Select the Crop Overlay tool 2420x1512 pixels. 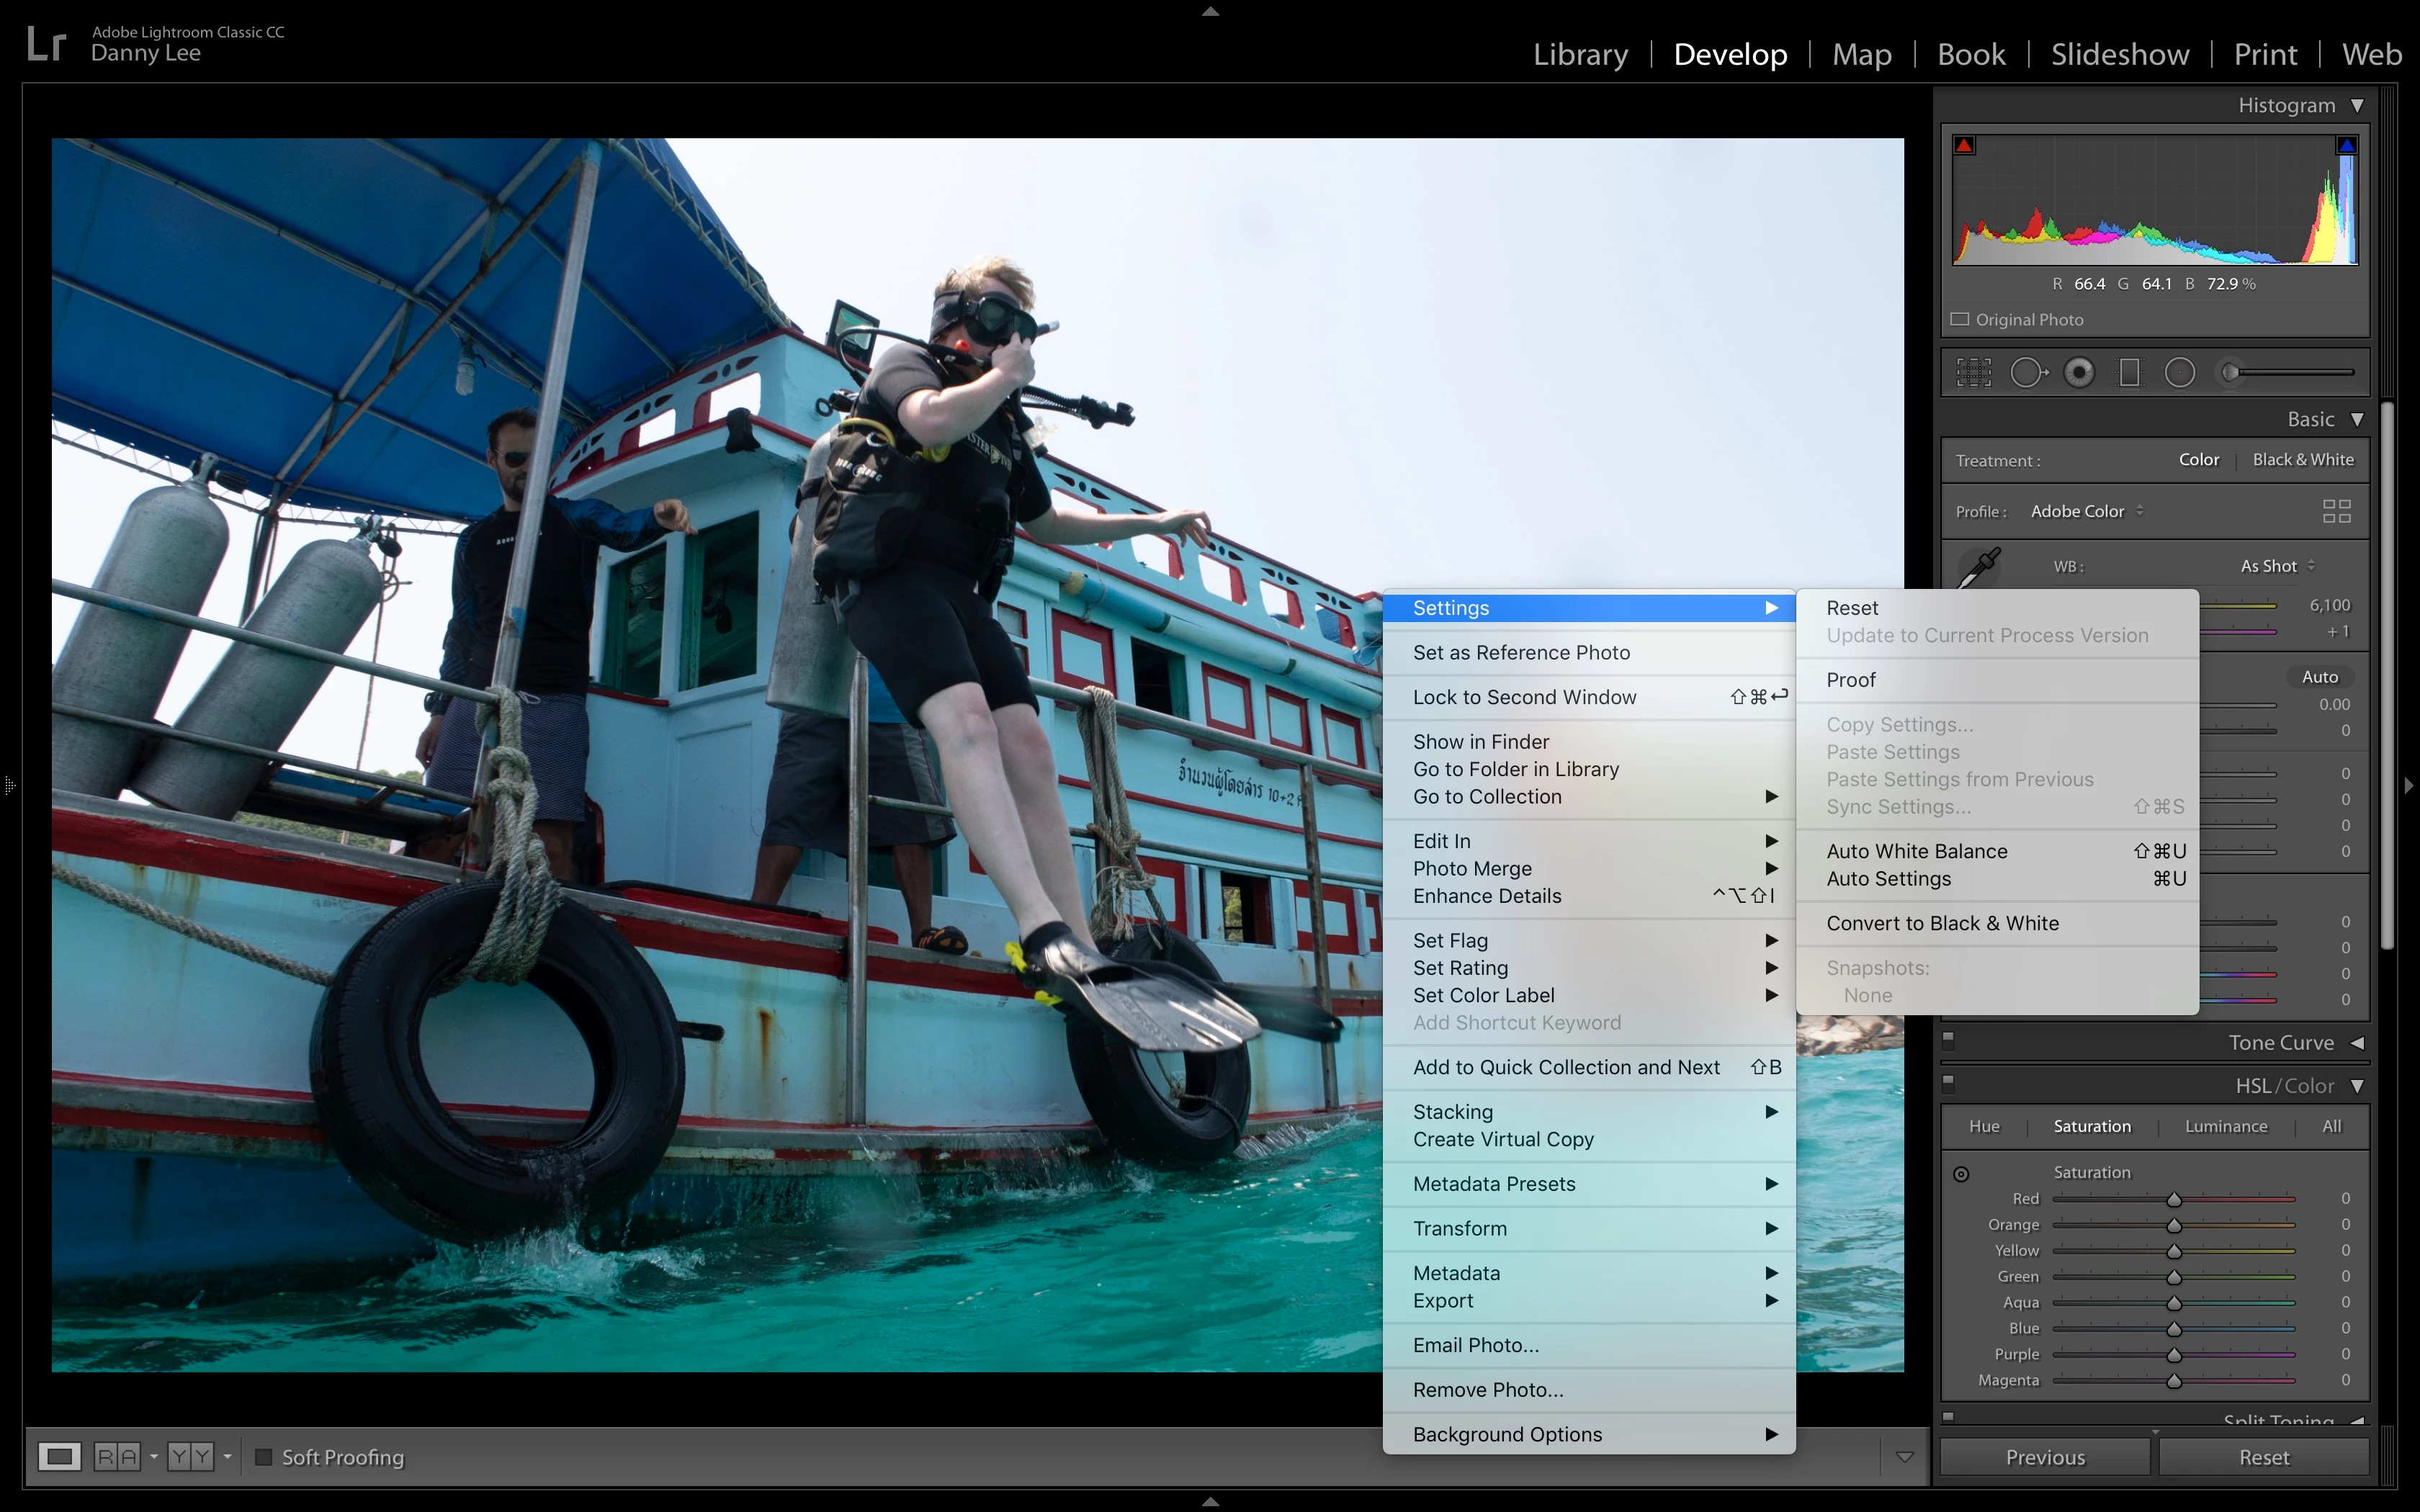tap(1973, 373)
